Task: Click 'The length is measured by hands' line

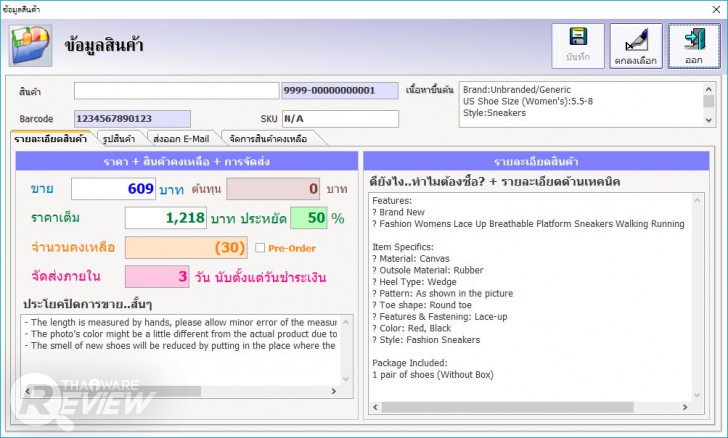Action: click(181, 322)
